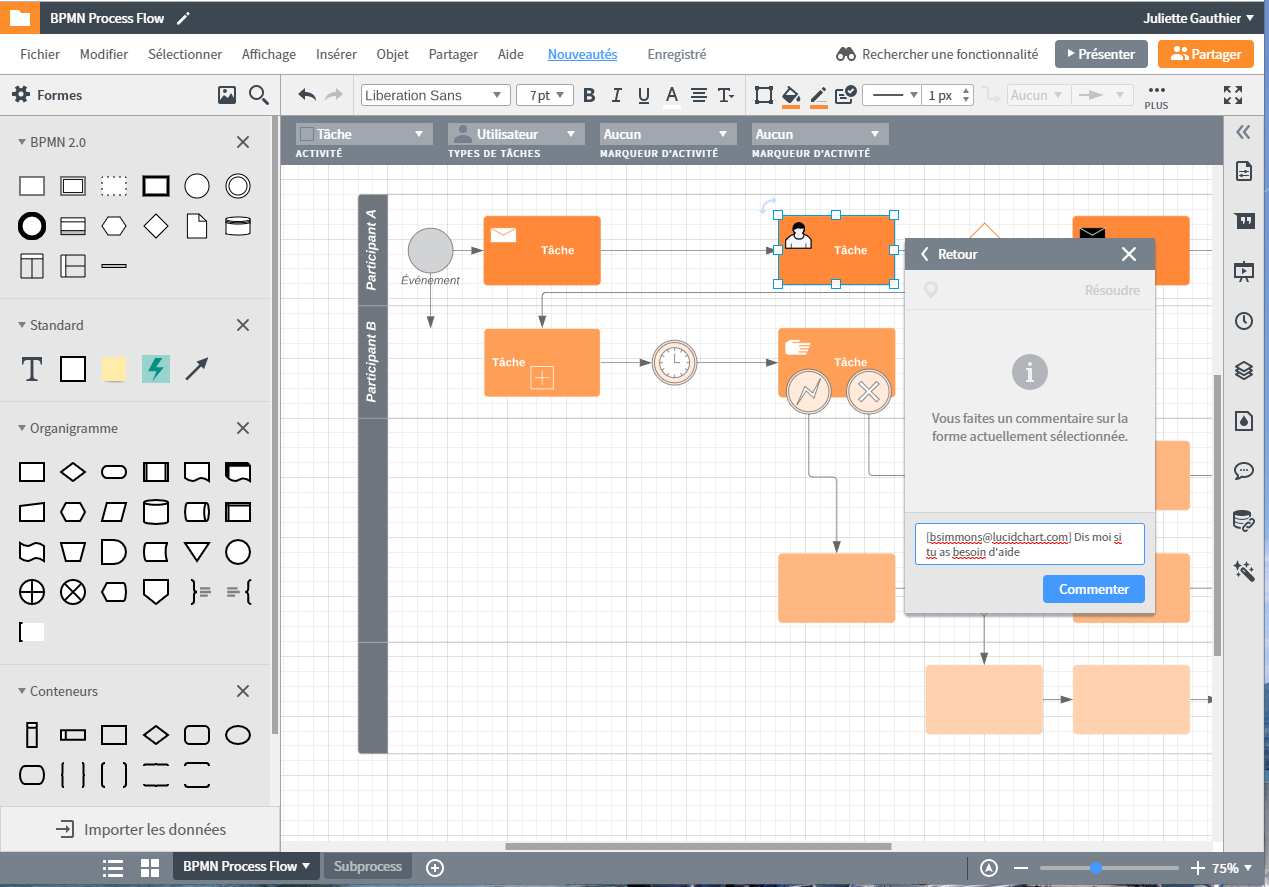Open text options T icon

point(726,95)
